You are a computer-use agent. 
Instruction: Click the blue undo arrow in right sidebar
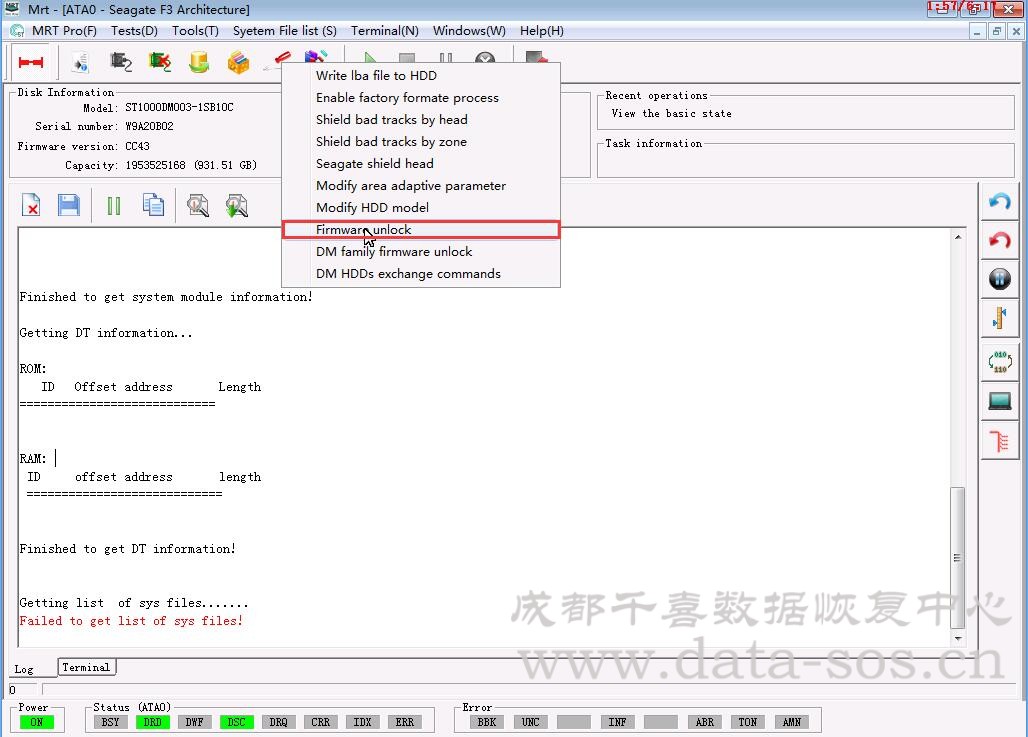(999, 202)
